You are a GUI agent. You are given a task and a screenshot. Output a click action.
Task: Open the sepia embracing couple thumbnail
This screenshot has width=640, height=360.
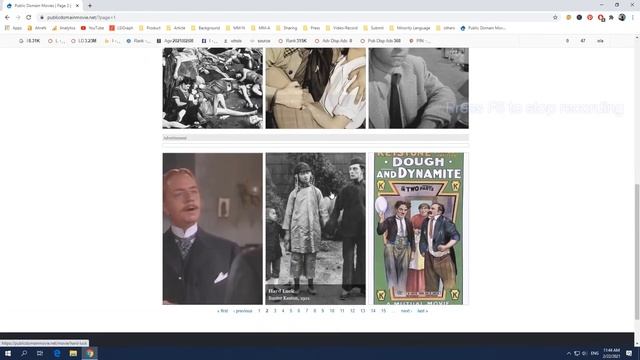(x=316, y=88)
